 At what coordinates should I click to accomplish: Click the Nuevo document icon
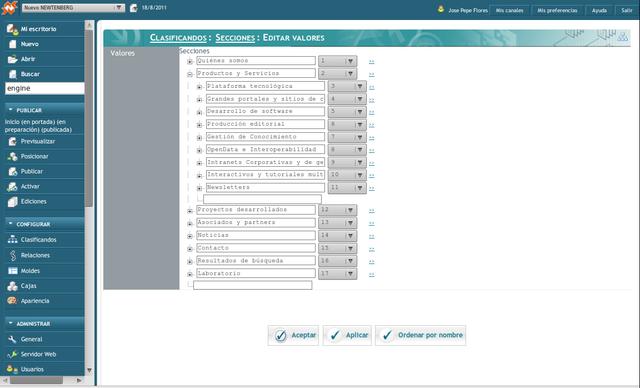(13, 44)
